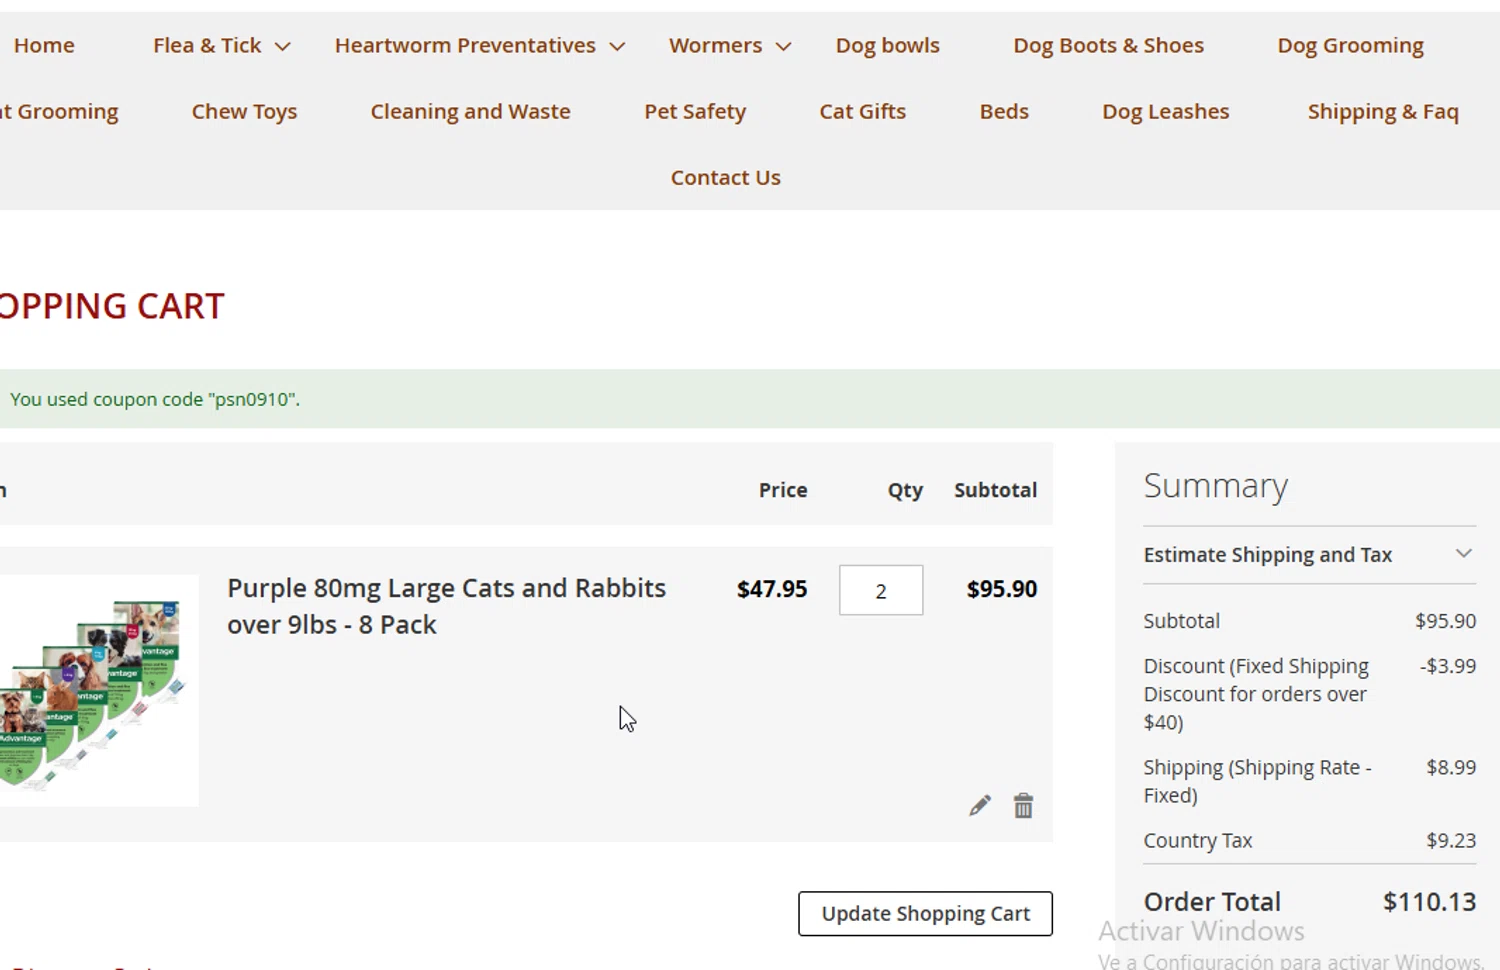Open Cat Gifts category
Image resolution: width=1500 pixels, height=970 pixels.
click(863, 111)
